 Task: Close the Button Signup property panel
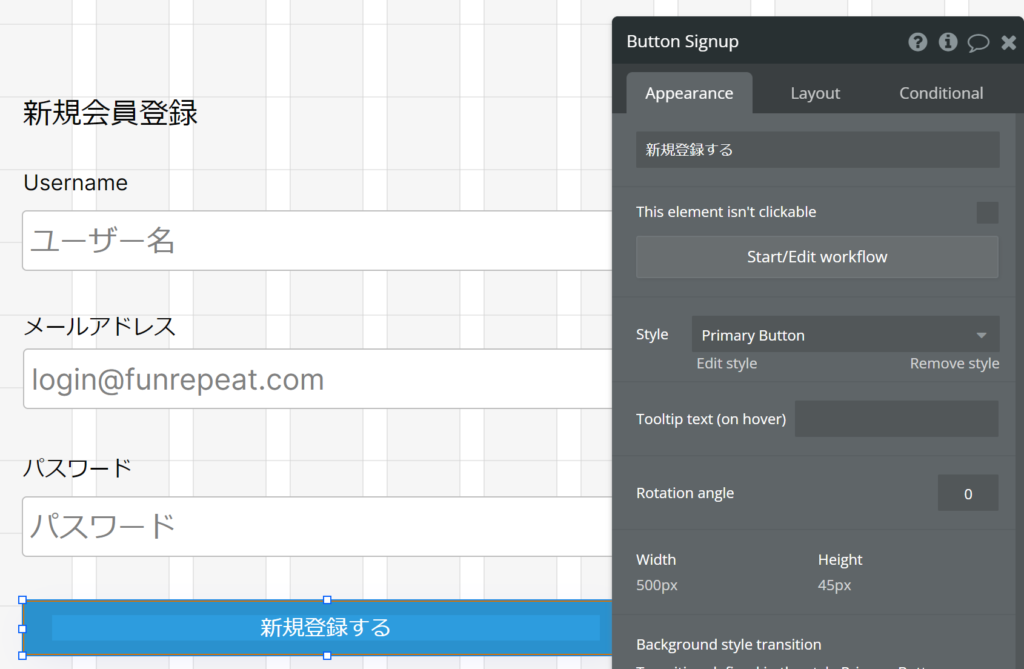[1008, 42]
